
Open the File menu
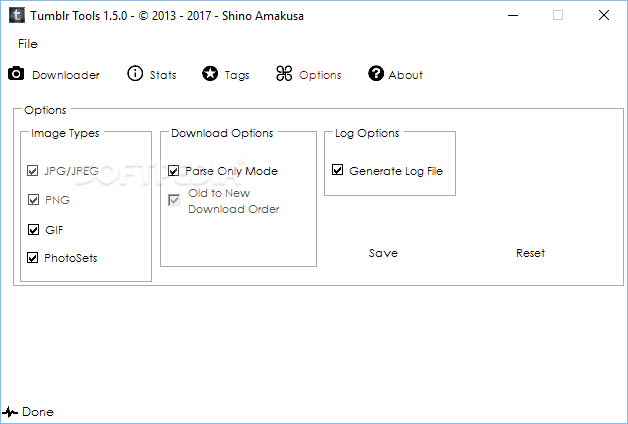tap(28, 44)
